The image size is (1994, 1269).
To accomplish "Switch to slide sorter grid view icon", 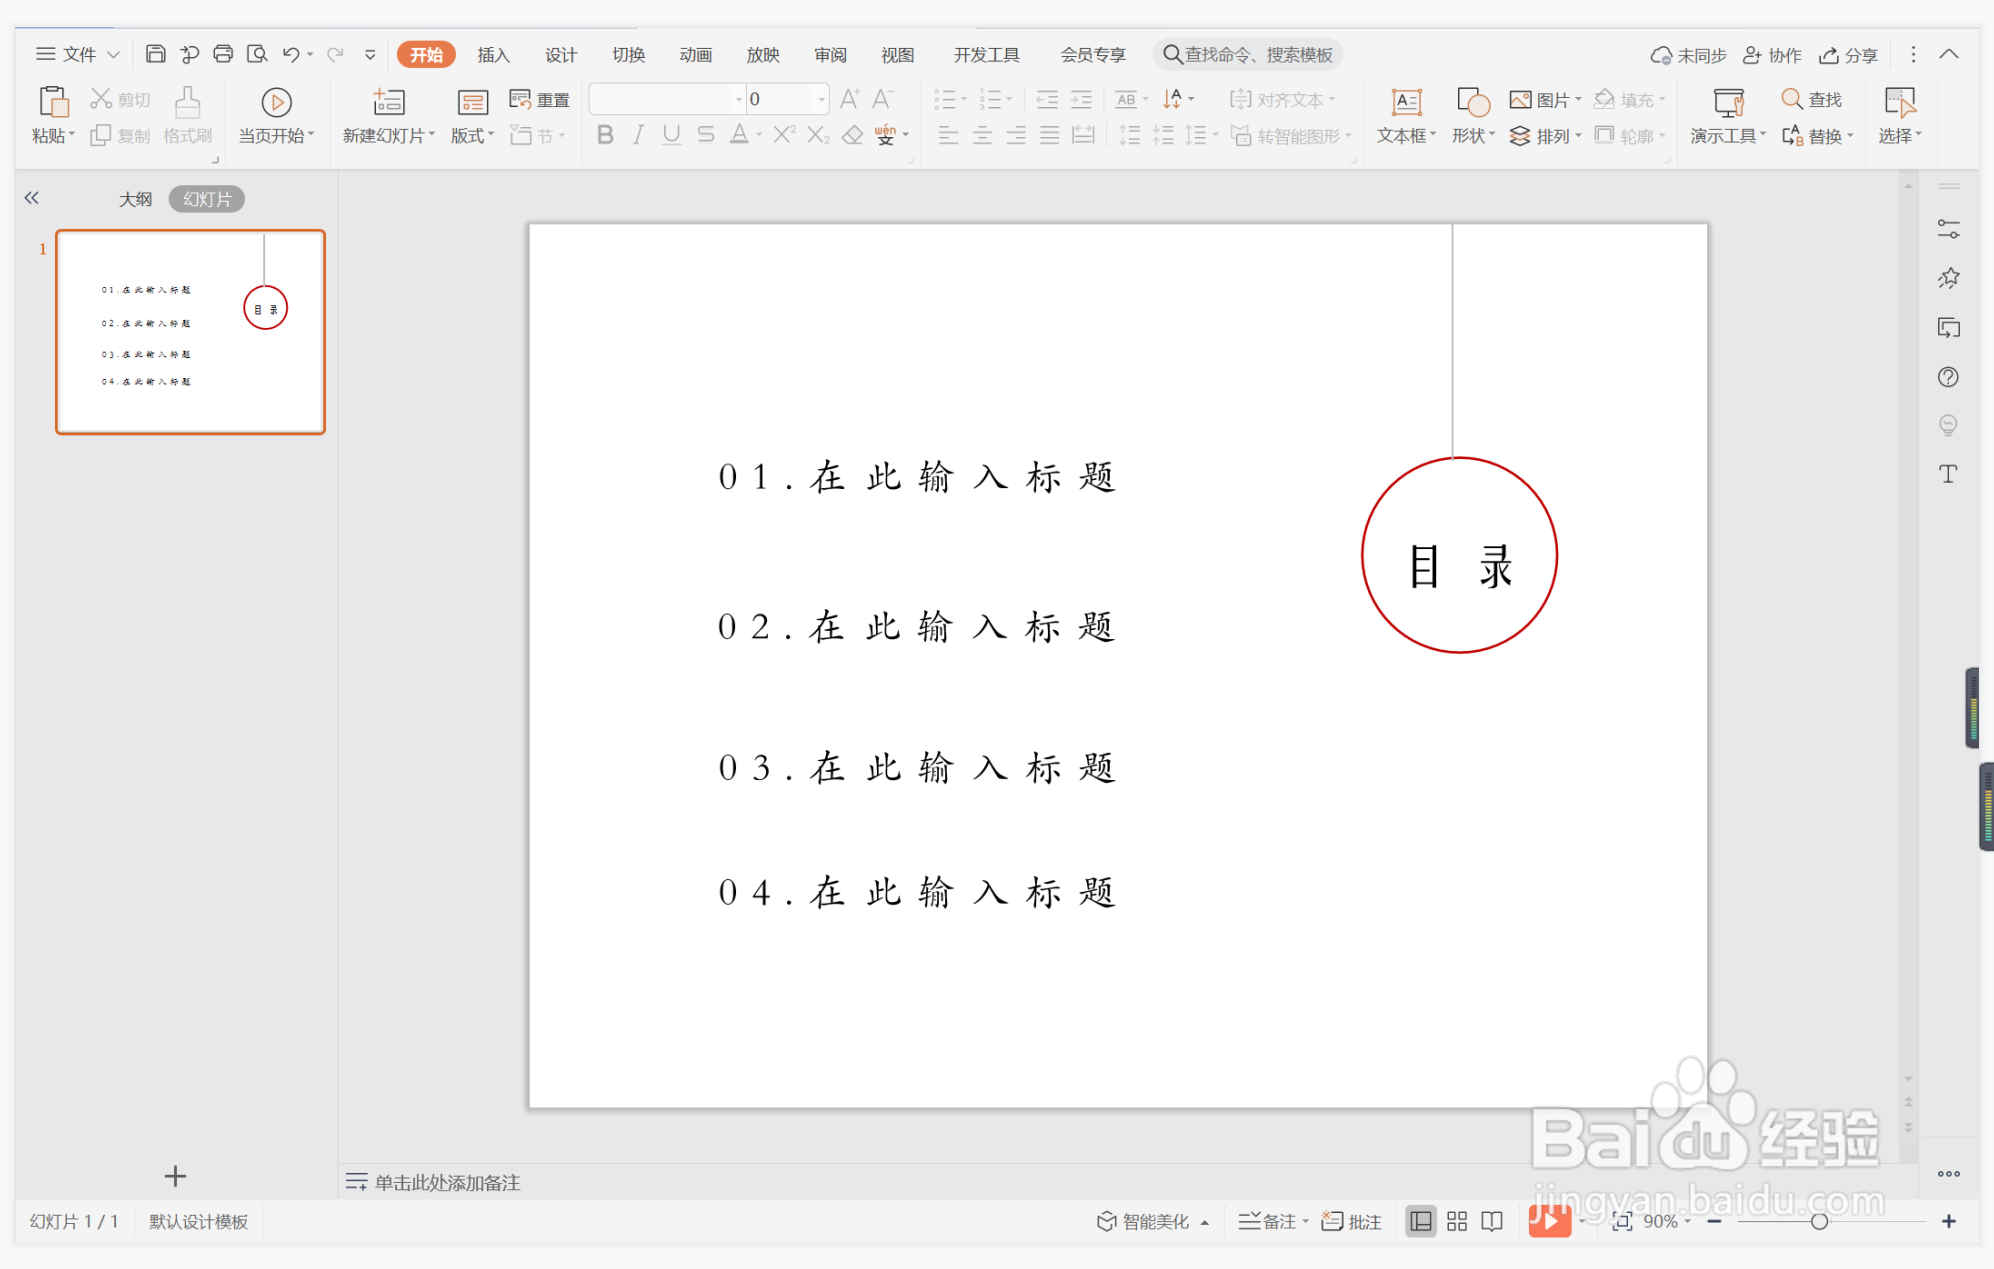I will click(x=1456, y=1221).
